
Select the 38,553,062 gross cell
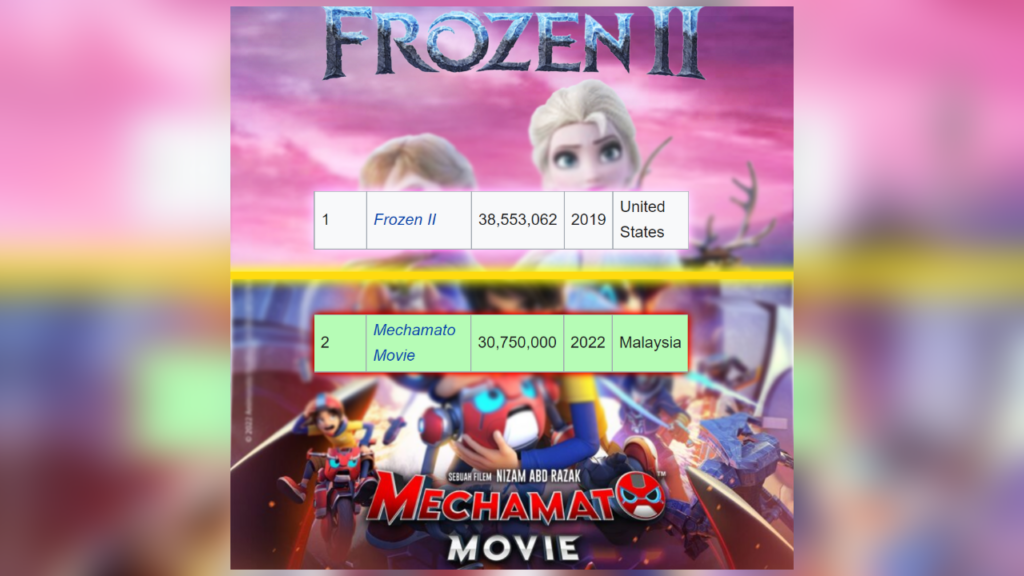[x=517, y=220]
